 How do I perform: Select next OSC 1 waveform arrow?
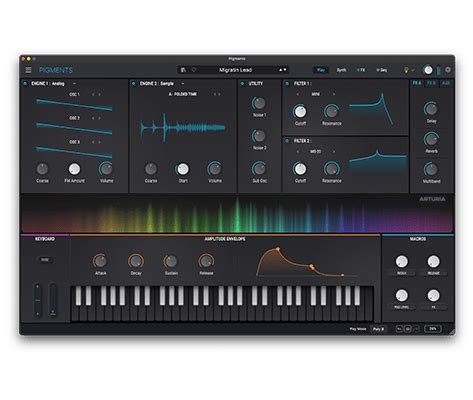point(99,95)
